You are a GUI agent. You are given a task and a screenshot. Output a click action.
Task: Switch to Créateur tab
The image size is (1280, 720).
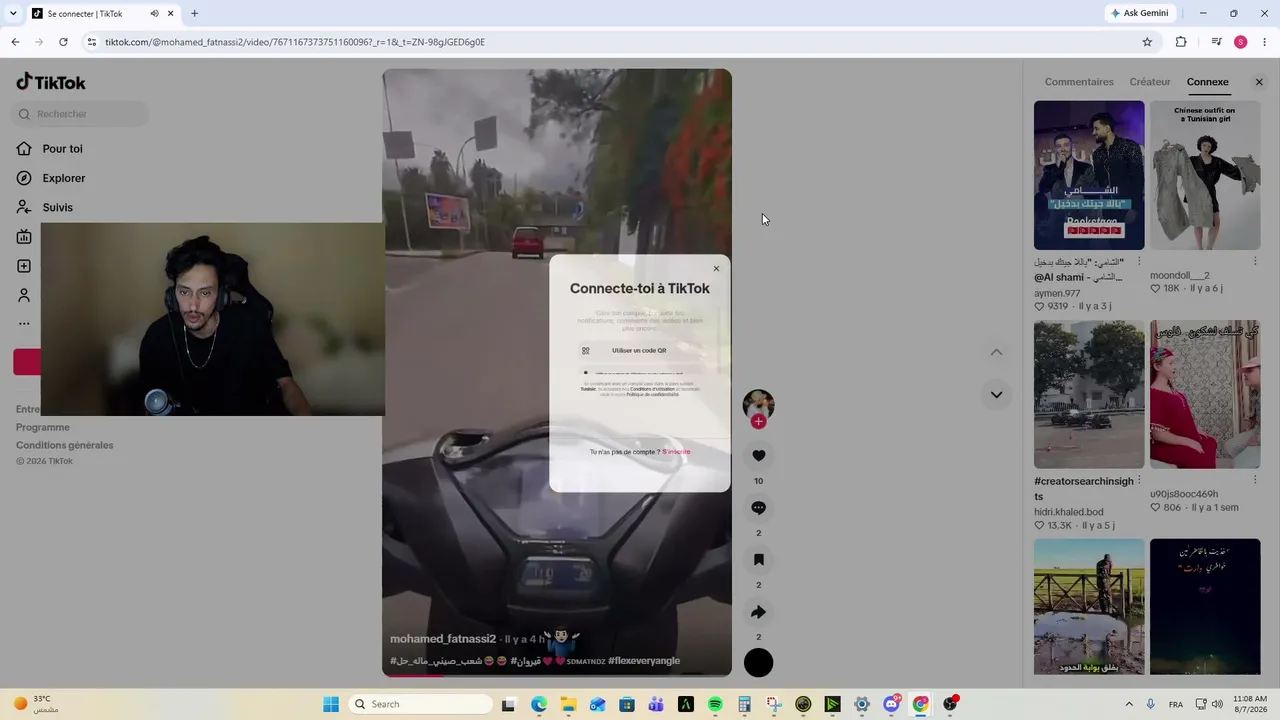(x=1150, y=82)
